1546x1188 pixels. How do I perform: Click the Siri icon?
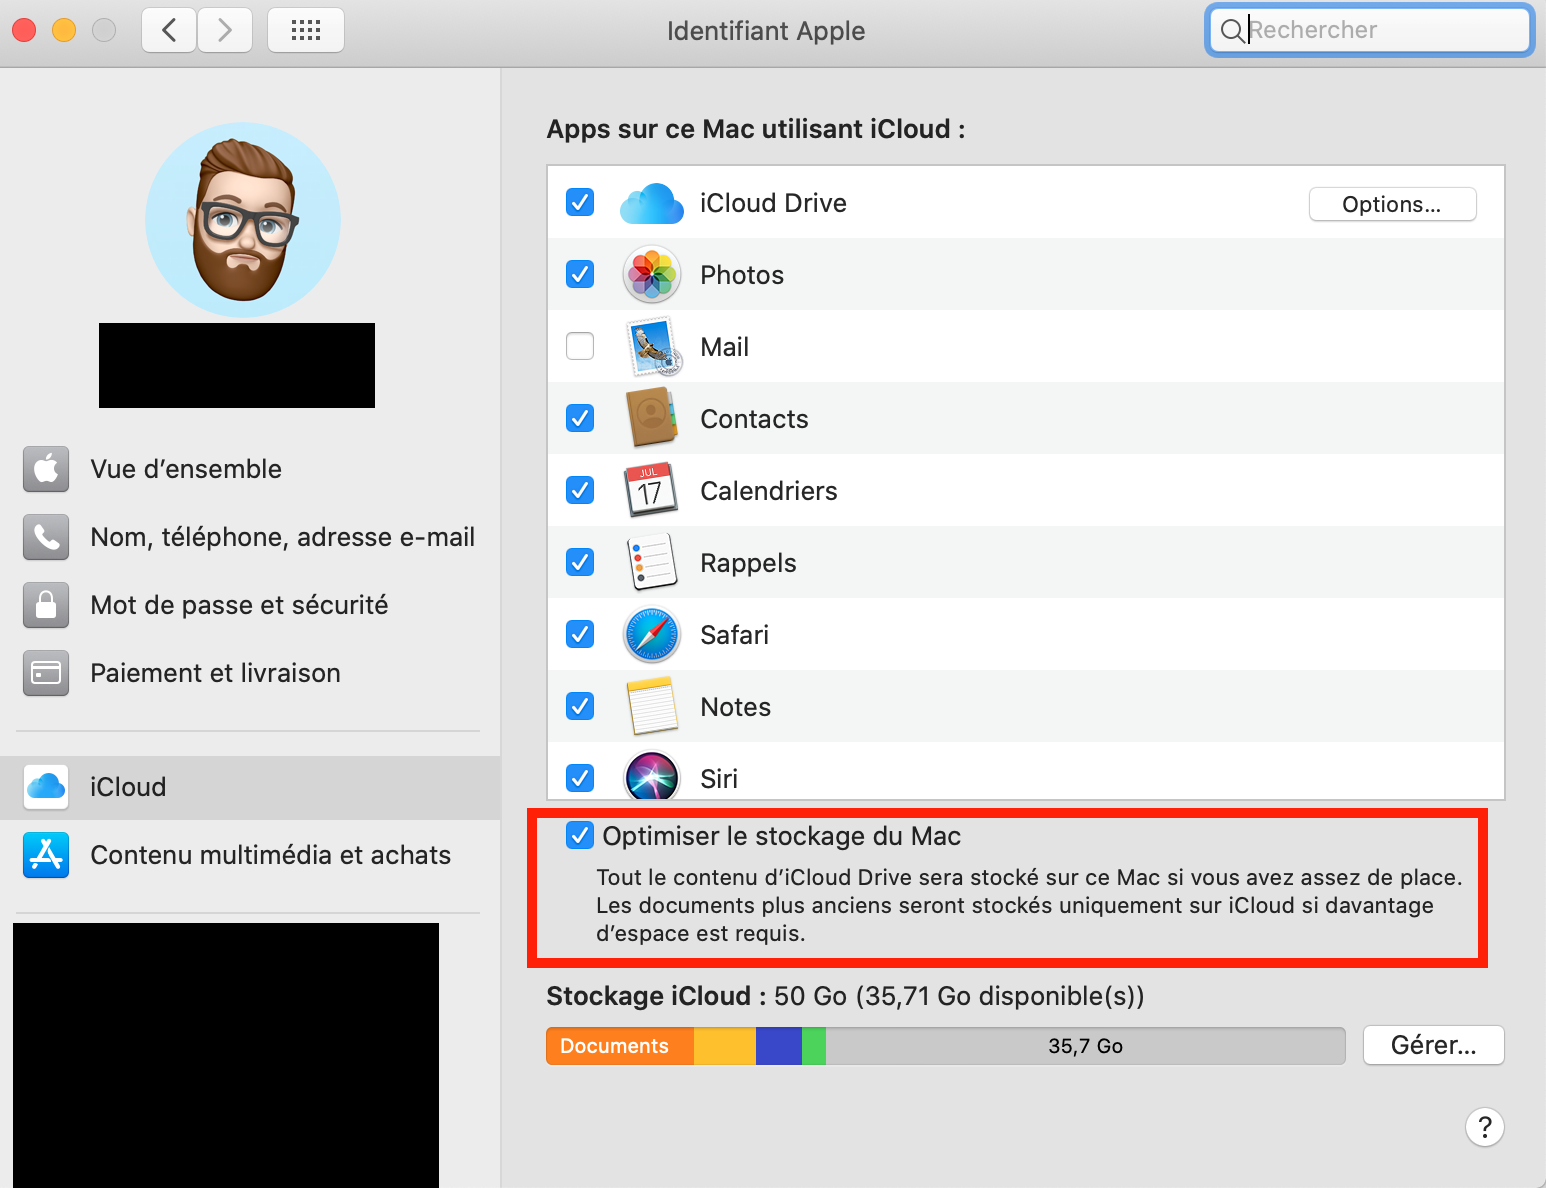(652, 777)
